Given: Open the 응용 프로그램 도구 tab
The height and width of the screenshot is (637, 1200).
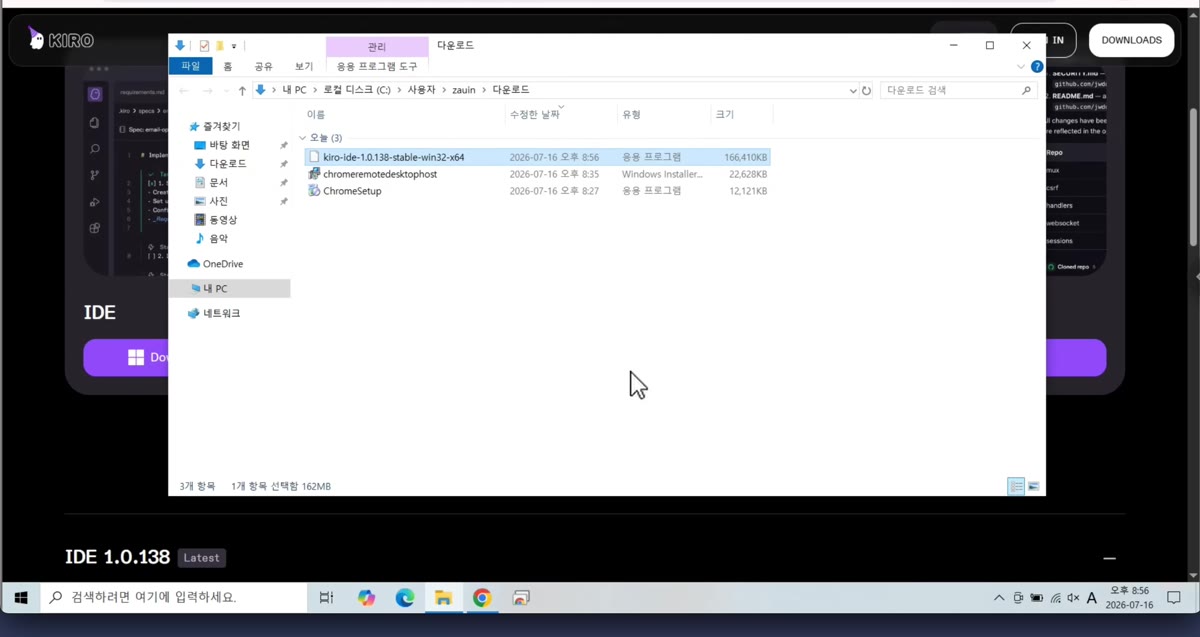Looking at the screenshot, I should tap(377, 66).
